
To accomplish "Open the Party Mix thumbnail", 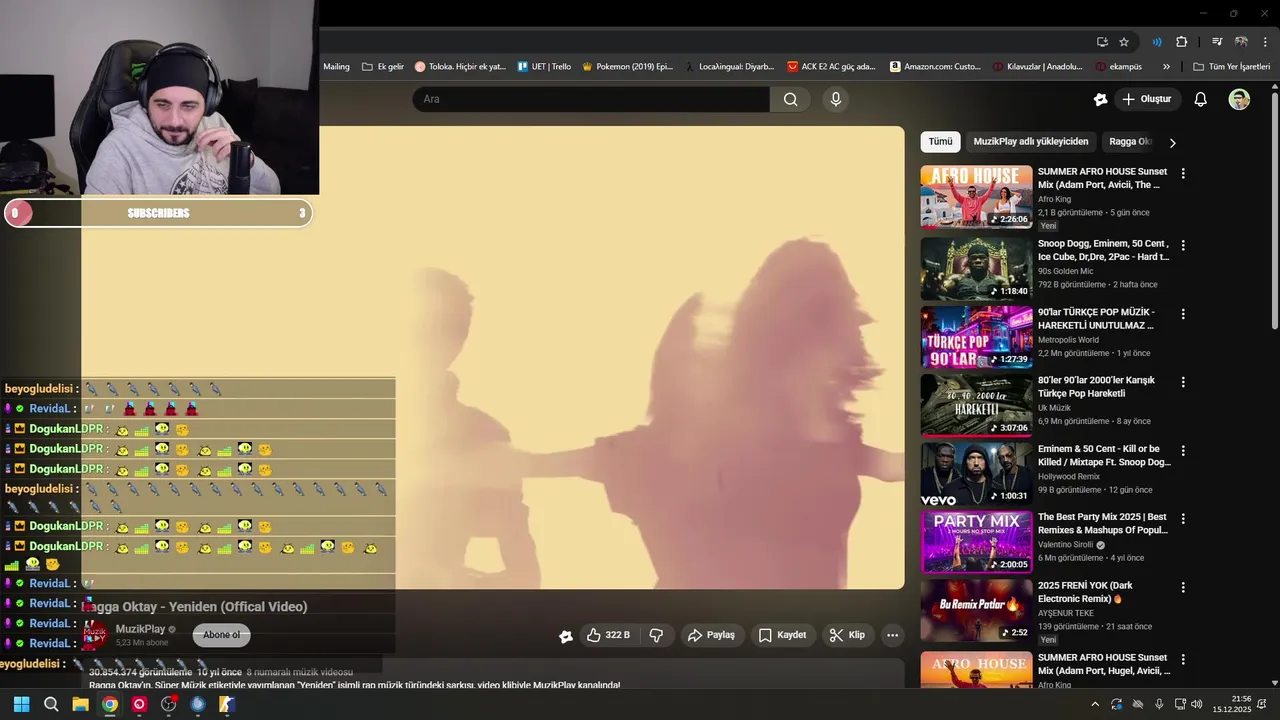I will pos(976,541).
